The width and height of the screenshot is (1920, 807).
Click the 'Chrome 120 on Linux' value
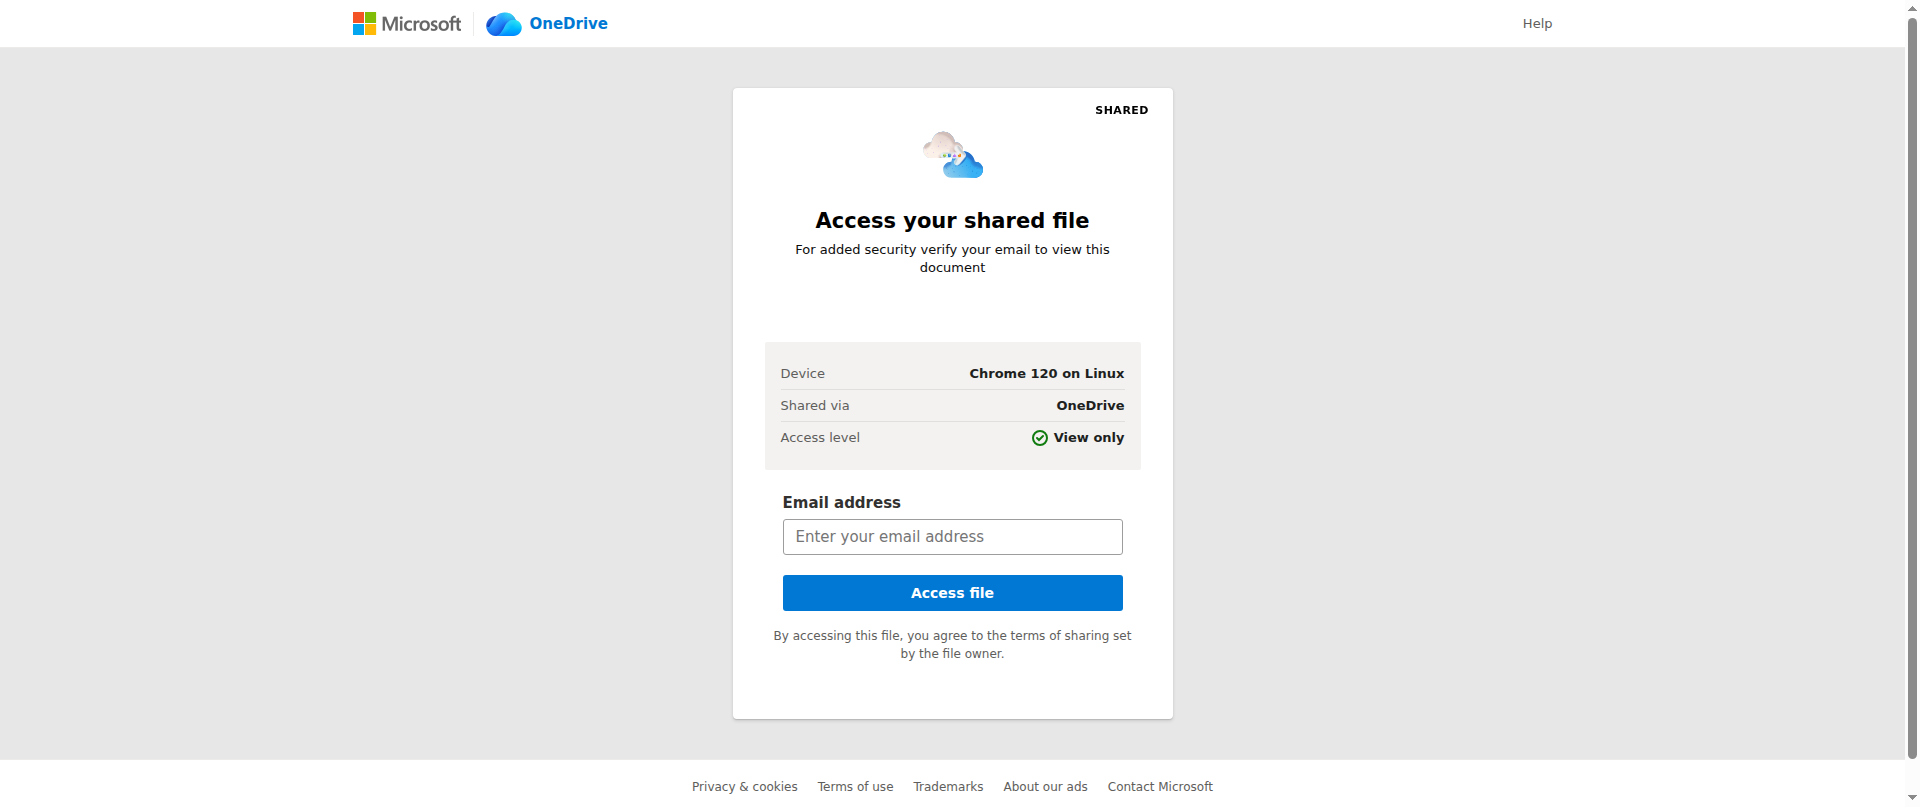pos(1046,374)
